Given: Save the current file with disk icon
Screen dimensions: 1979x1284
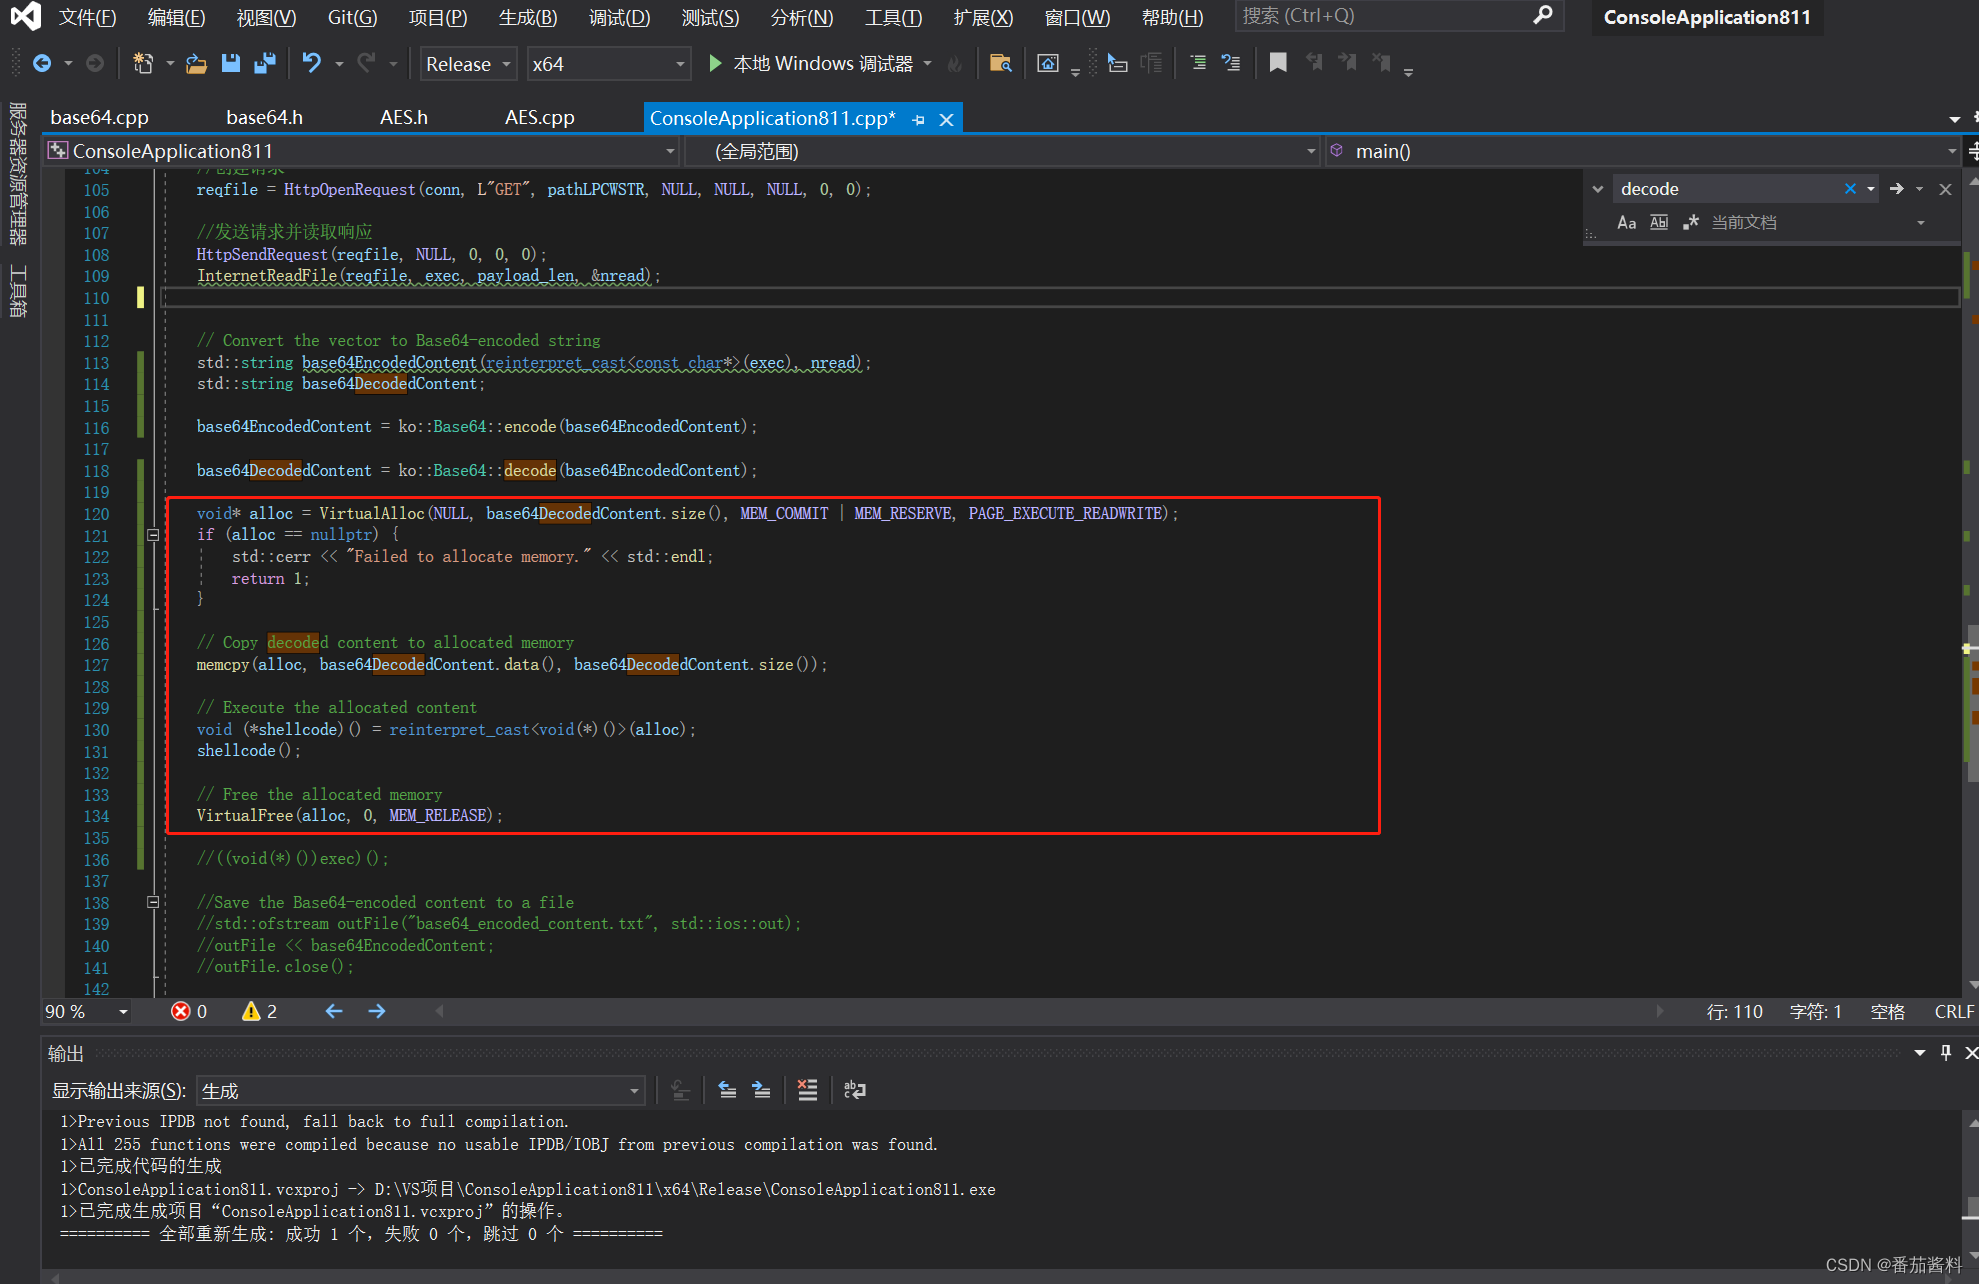Looking at the screenshot, I should click(x=231, y=64).
